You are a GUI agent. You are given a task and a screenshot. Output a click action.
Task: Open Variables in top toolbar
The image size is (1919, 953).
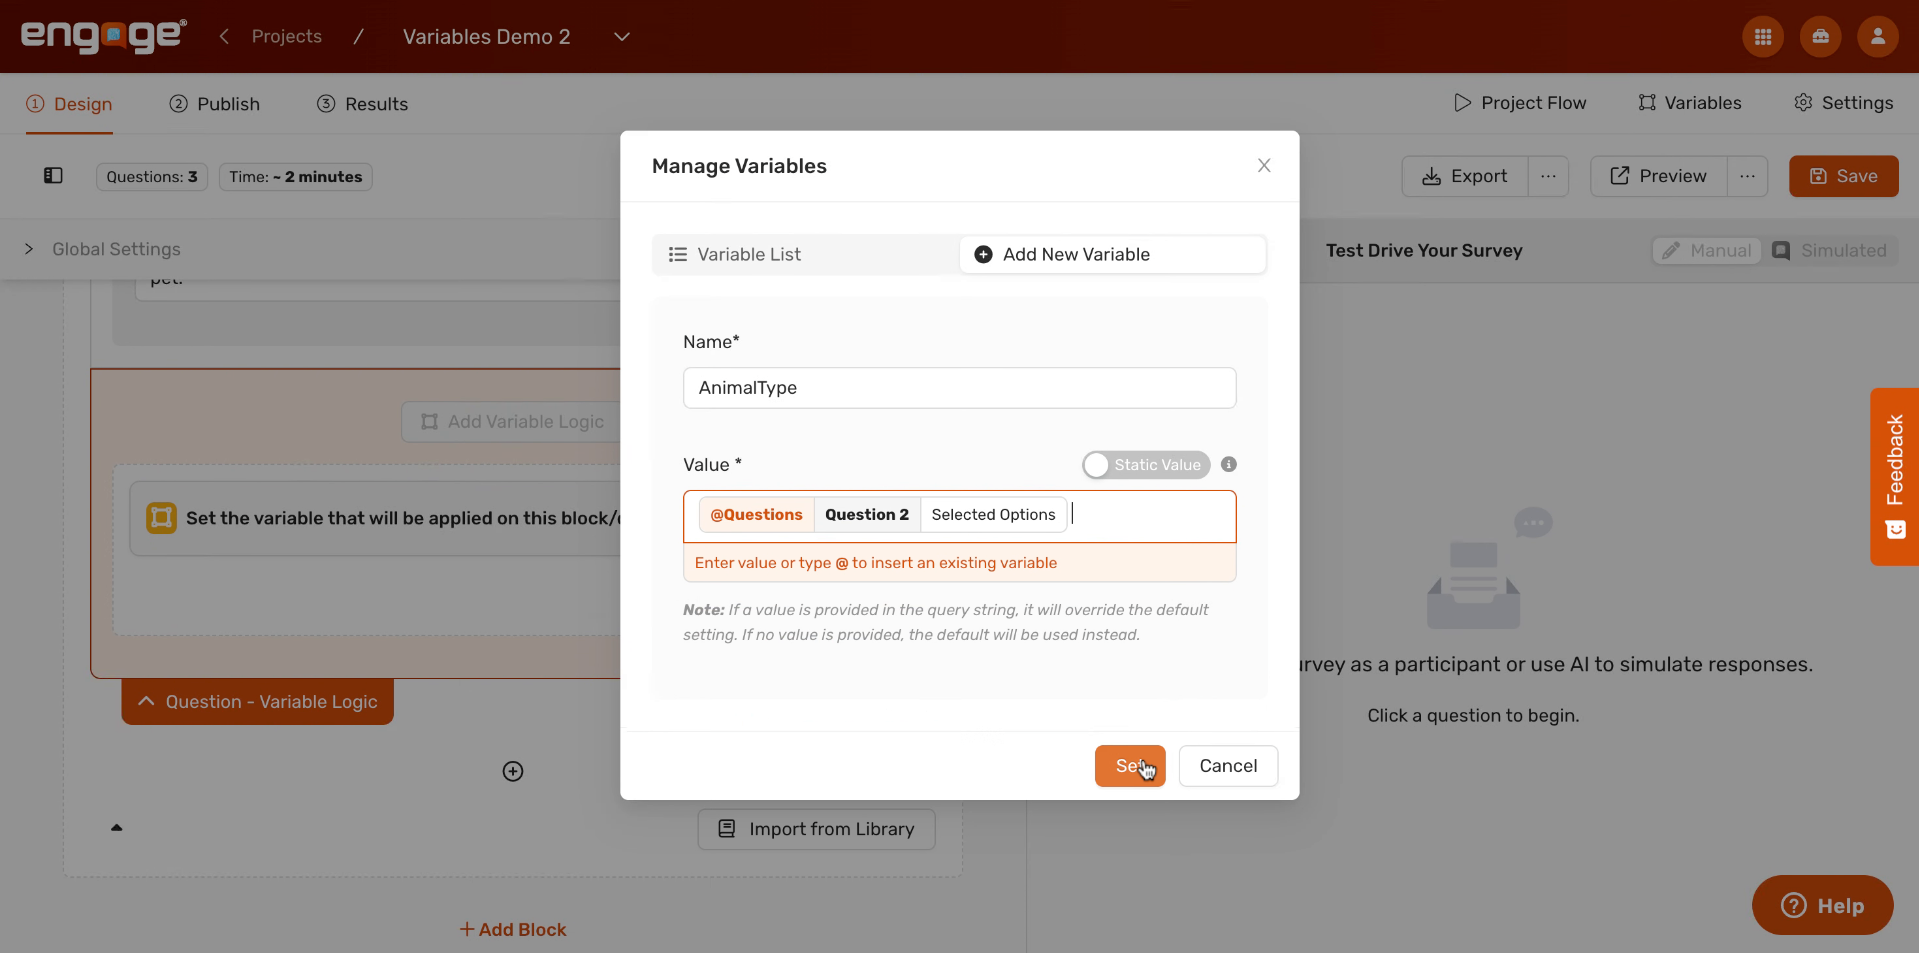coord(1690,103)
